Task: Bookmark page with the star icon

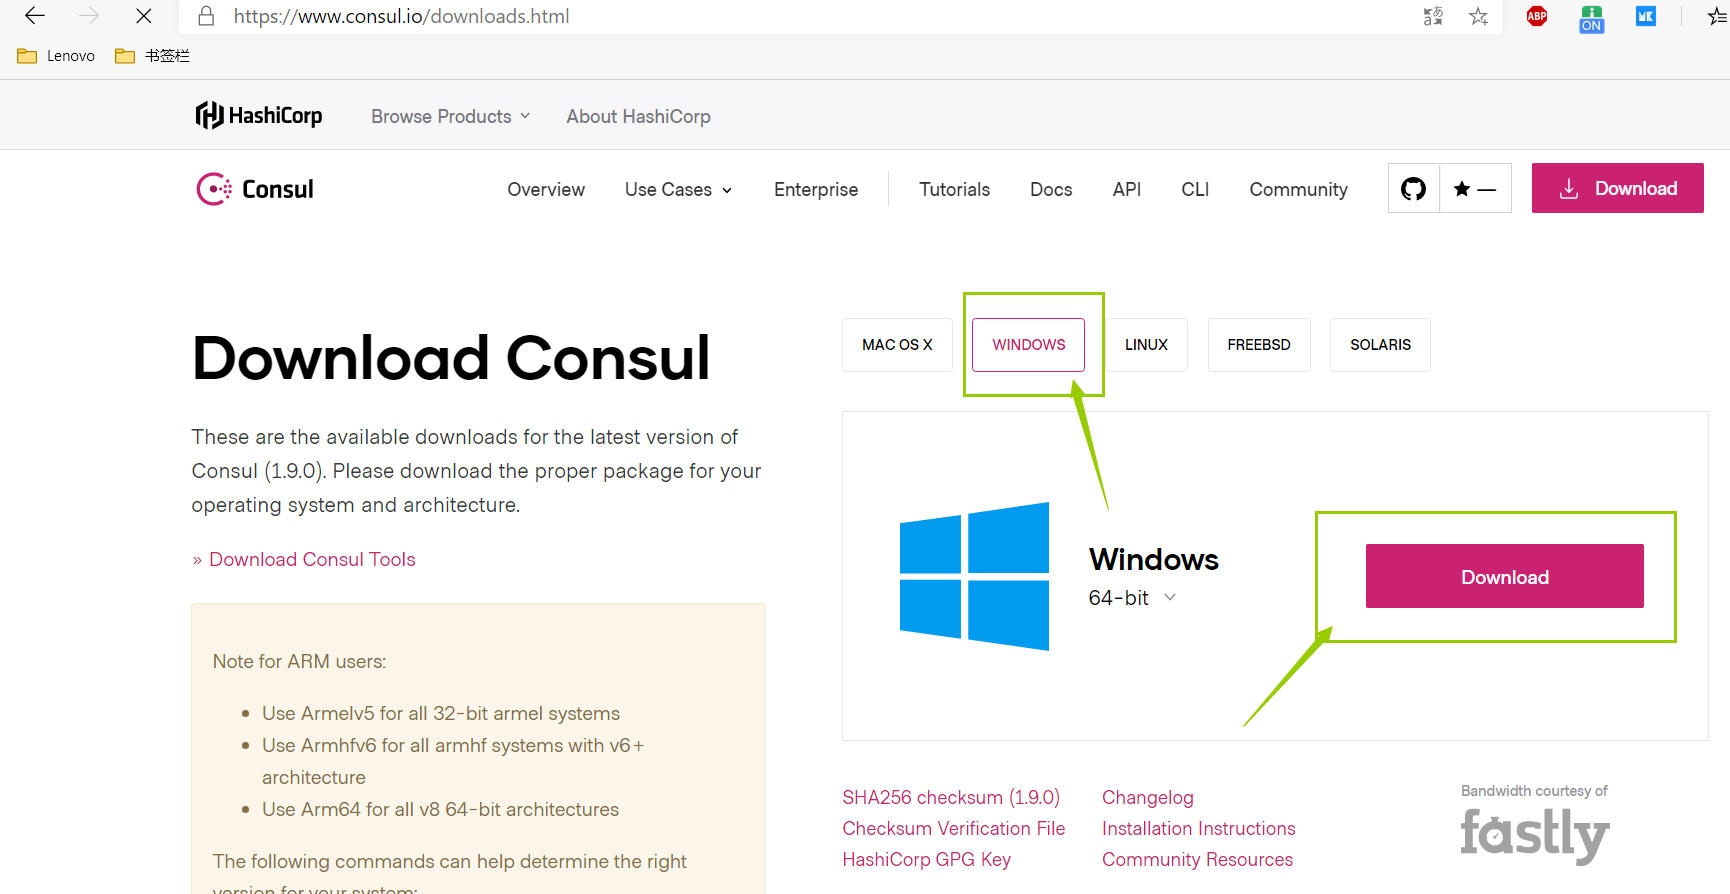Action: click(1479, 16)
